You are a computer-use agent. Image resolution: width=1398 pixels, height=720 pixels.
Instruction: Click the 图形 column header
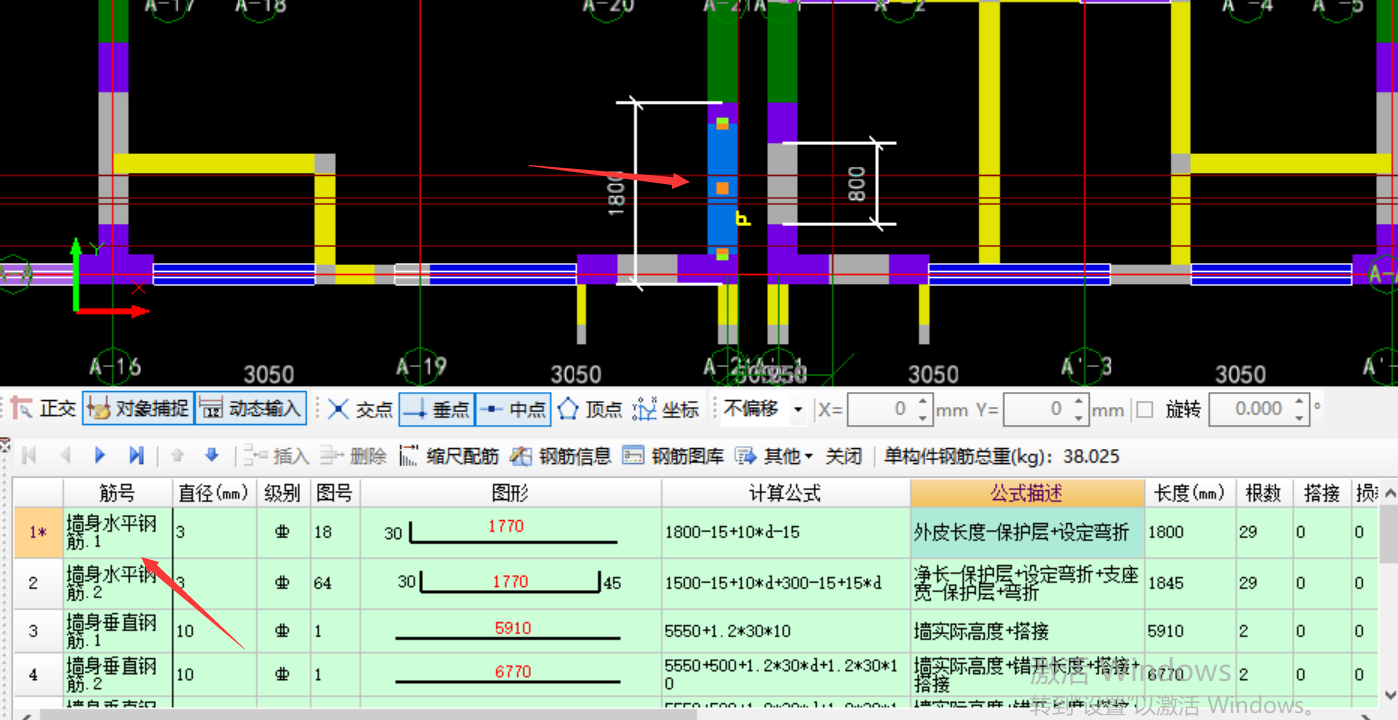tap(511, 493)
